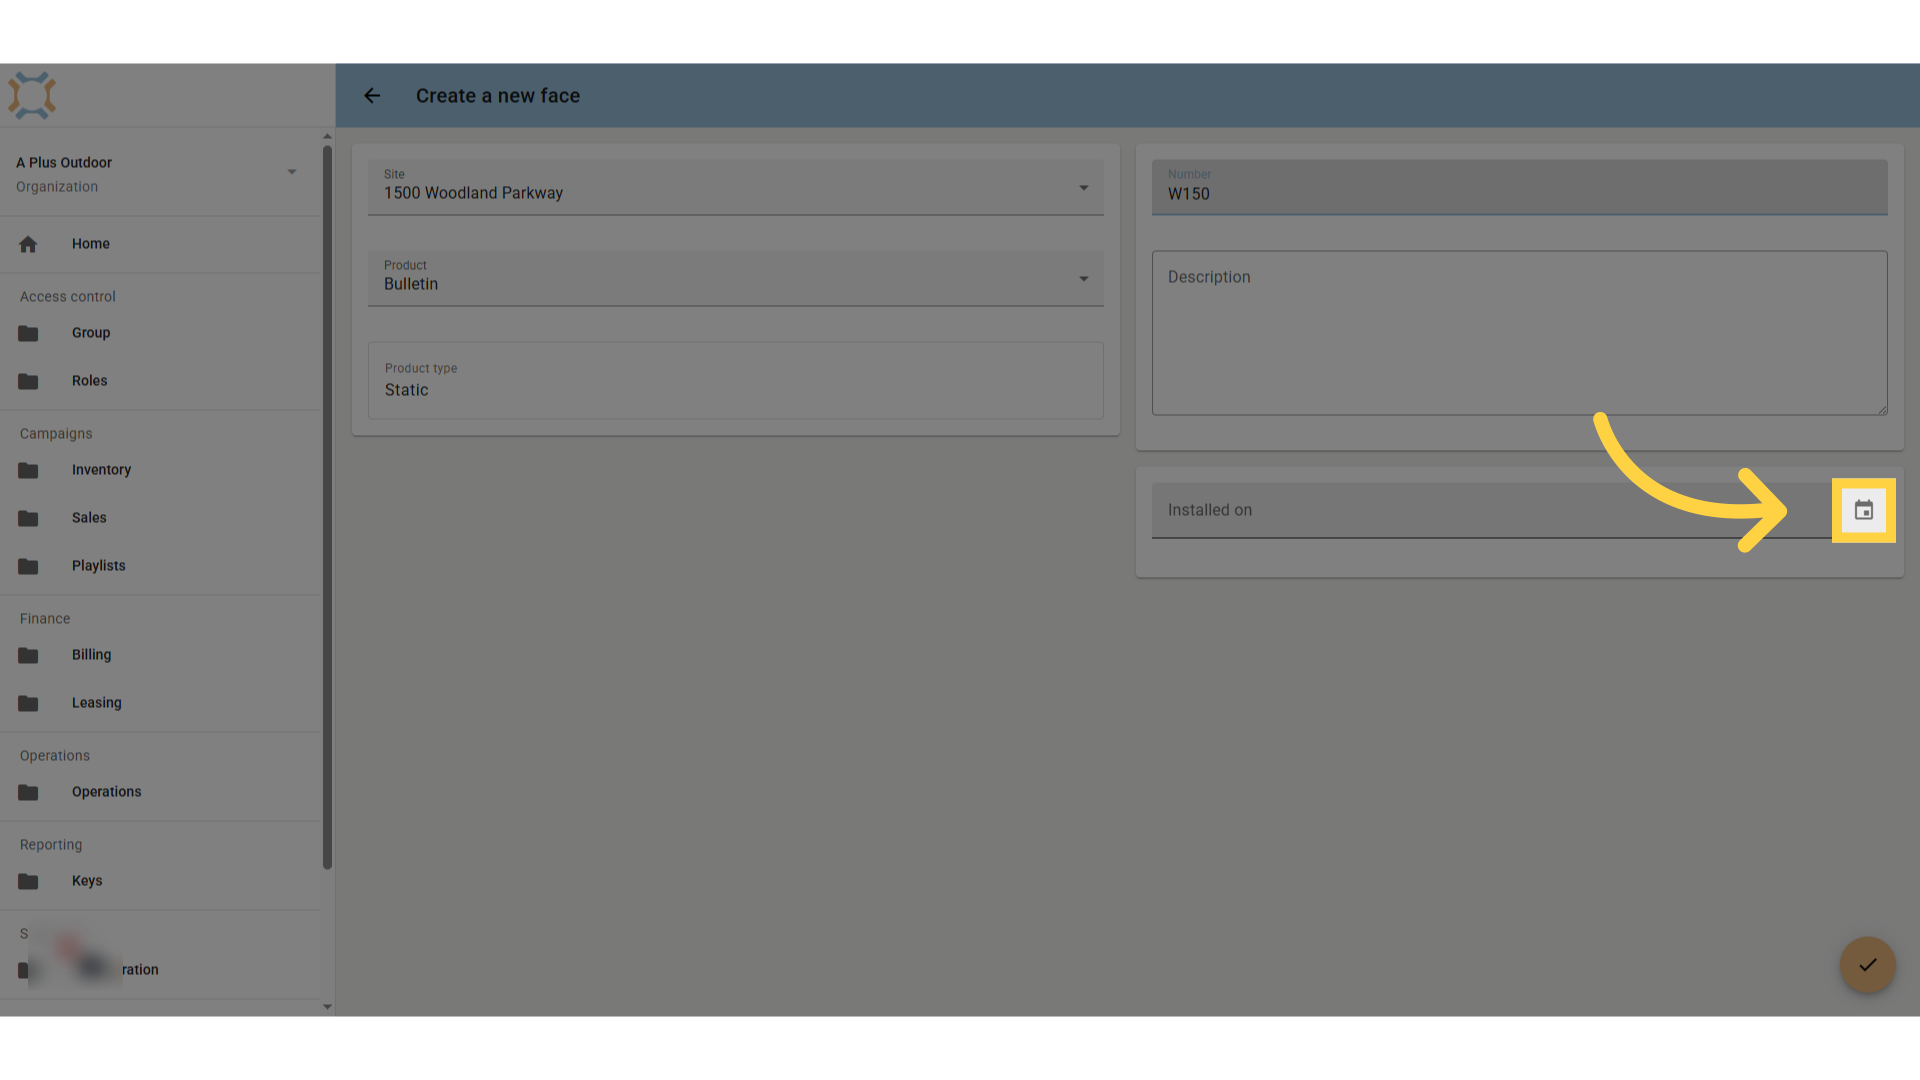The width and height of the screenshot is (1920, 1080).
Task: Click the Billing folder icon
Action: coord(28,655)
